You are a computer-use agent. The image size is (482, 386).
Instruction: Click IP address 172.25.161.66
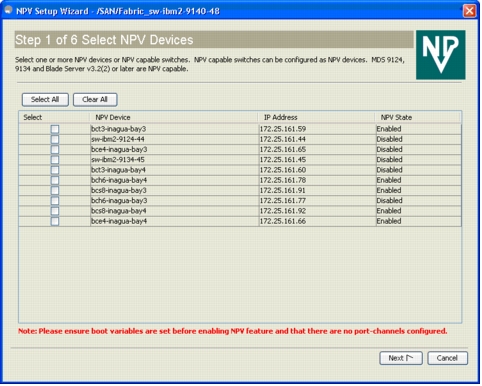click(283, 221)
